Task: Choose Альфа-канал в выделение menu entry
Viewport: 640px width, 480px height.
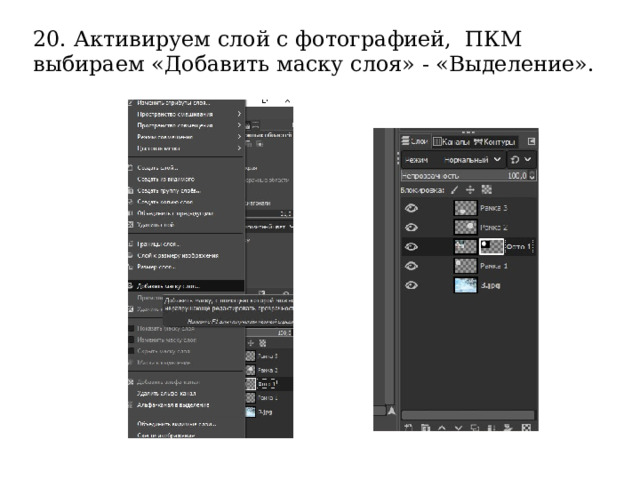Action: pyautogui.click(x=187, y=405)
